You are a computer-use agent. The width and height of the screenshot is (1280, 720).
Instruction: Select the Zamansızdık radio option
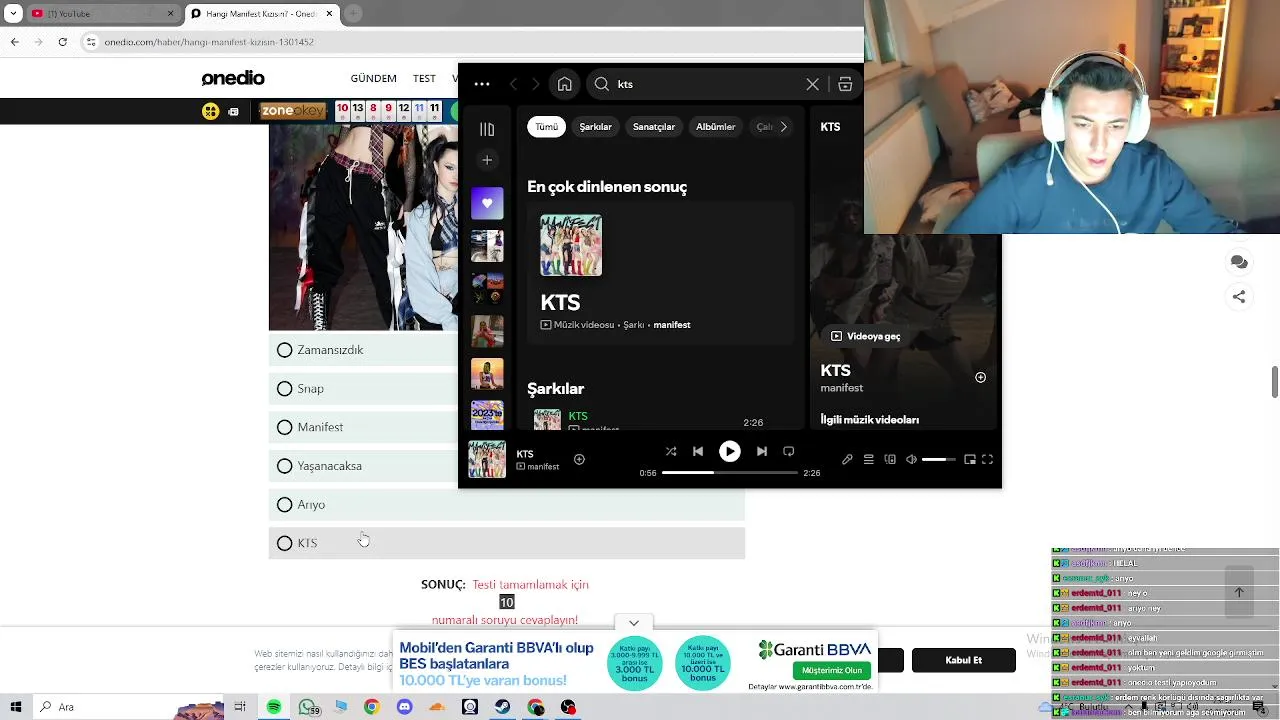click(285, 350)
